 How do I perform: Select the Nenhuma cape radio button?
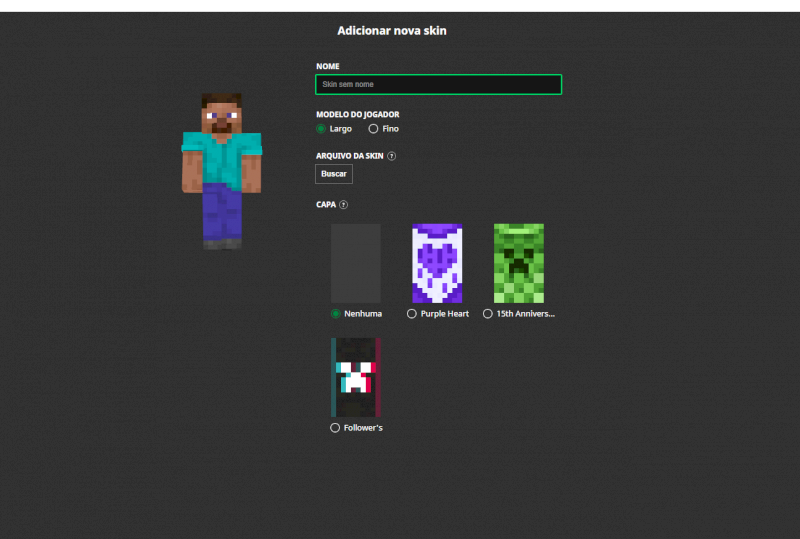[336, 314]
